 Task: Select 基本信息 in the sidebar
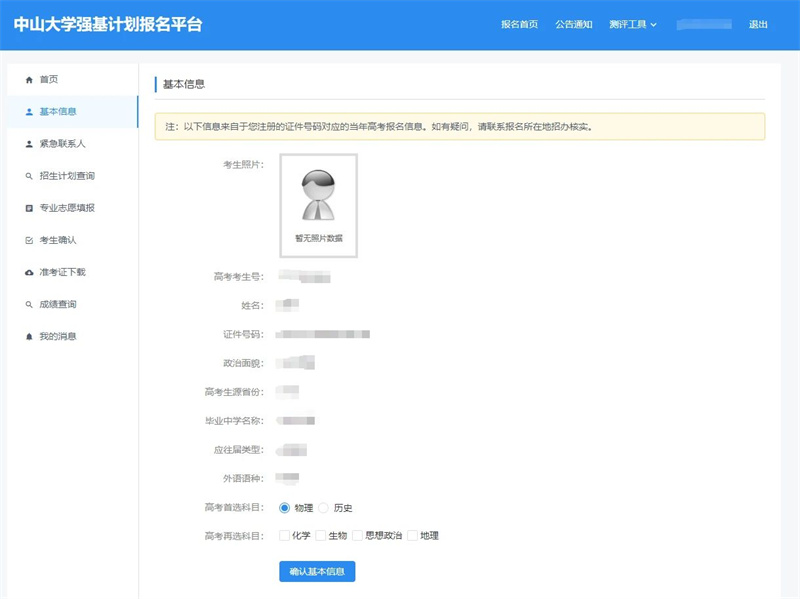[72, 112]
